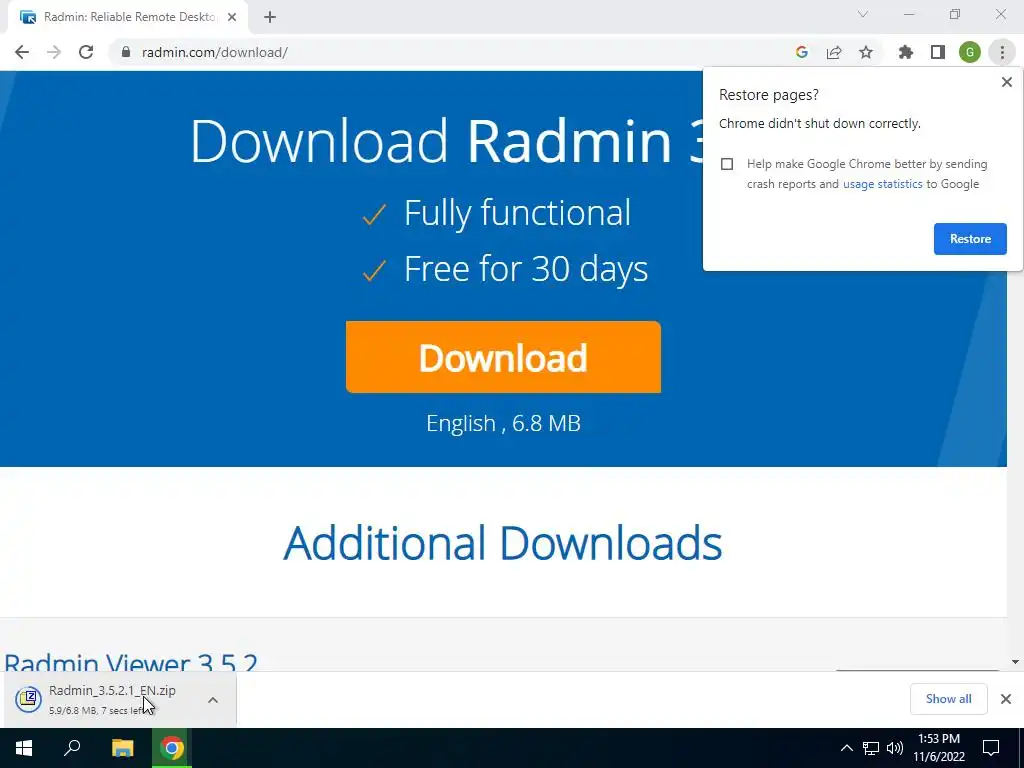1024x768 pixels.
Task: Open the Windows Start menu
Action: [24, 748]
